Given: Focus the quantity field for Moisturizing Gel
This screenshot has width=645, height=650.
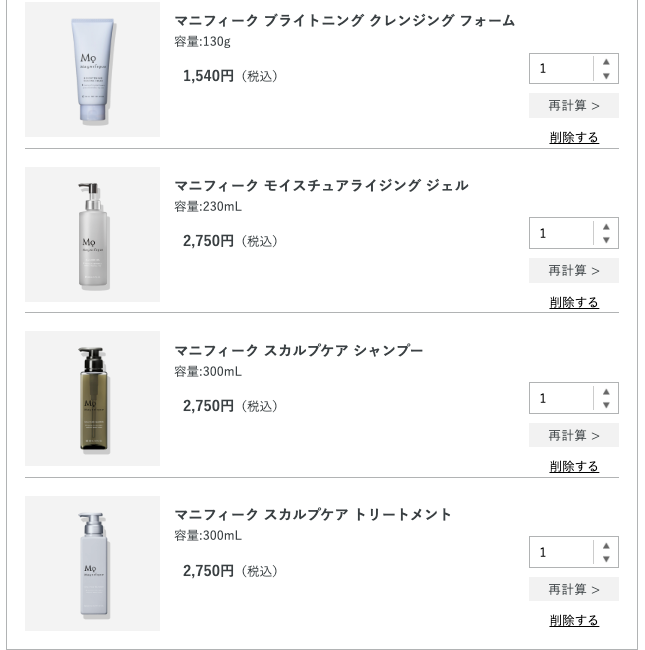Looking at the screenshot, I should [x=562, y=233].
